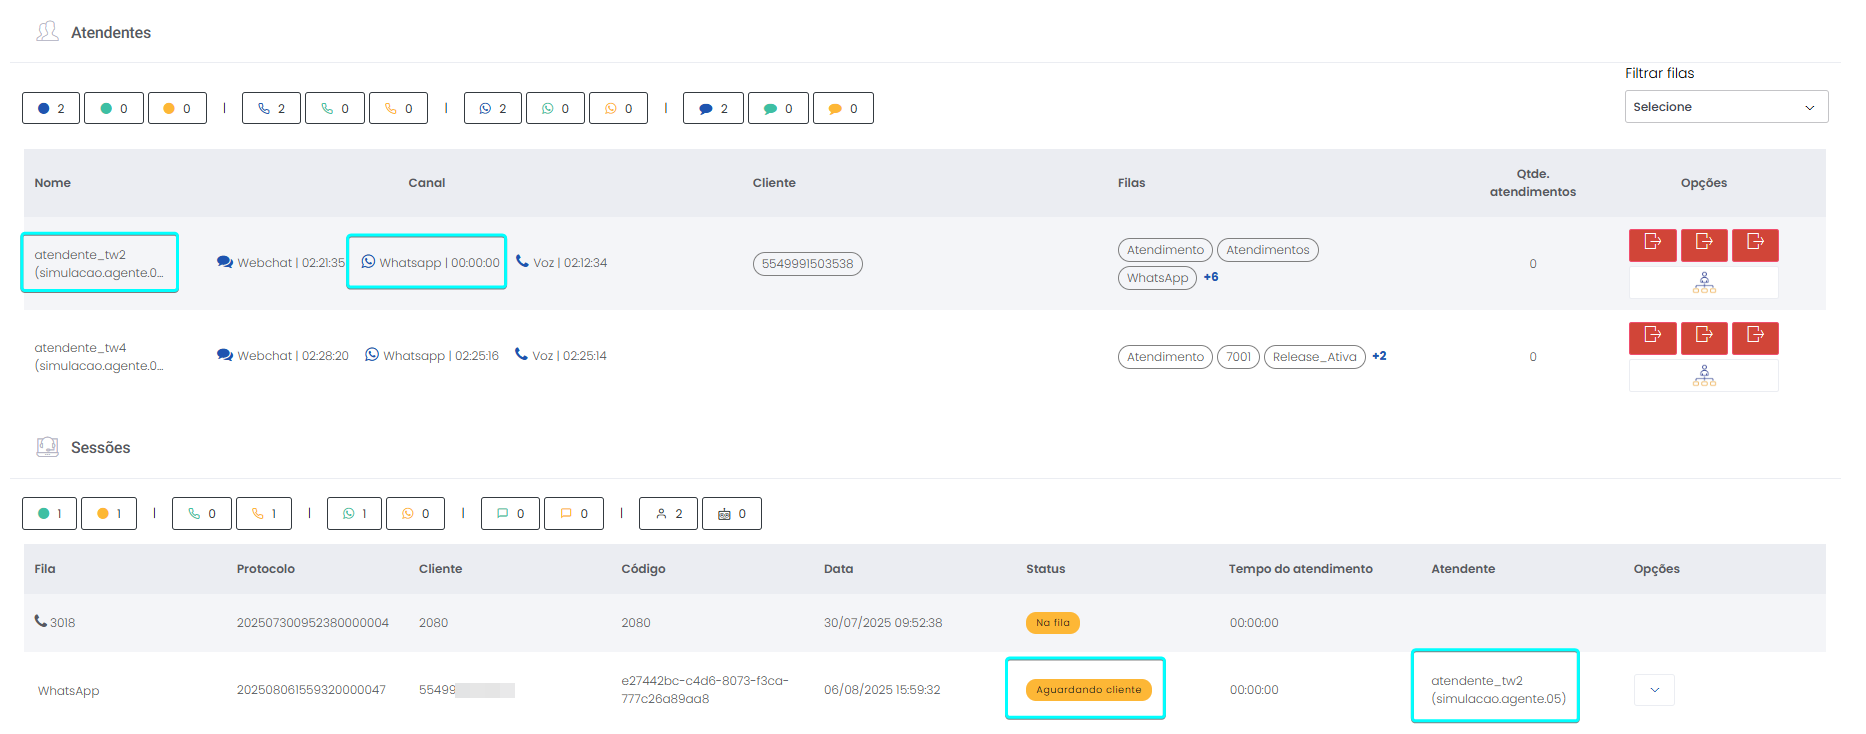Image resolution: width=1866 pixels, height=734 pixels.
Task: Click the Release_Ativa queue tag
Action: click(x=1314, y=357)
